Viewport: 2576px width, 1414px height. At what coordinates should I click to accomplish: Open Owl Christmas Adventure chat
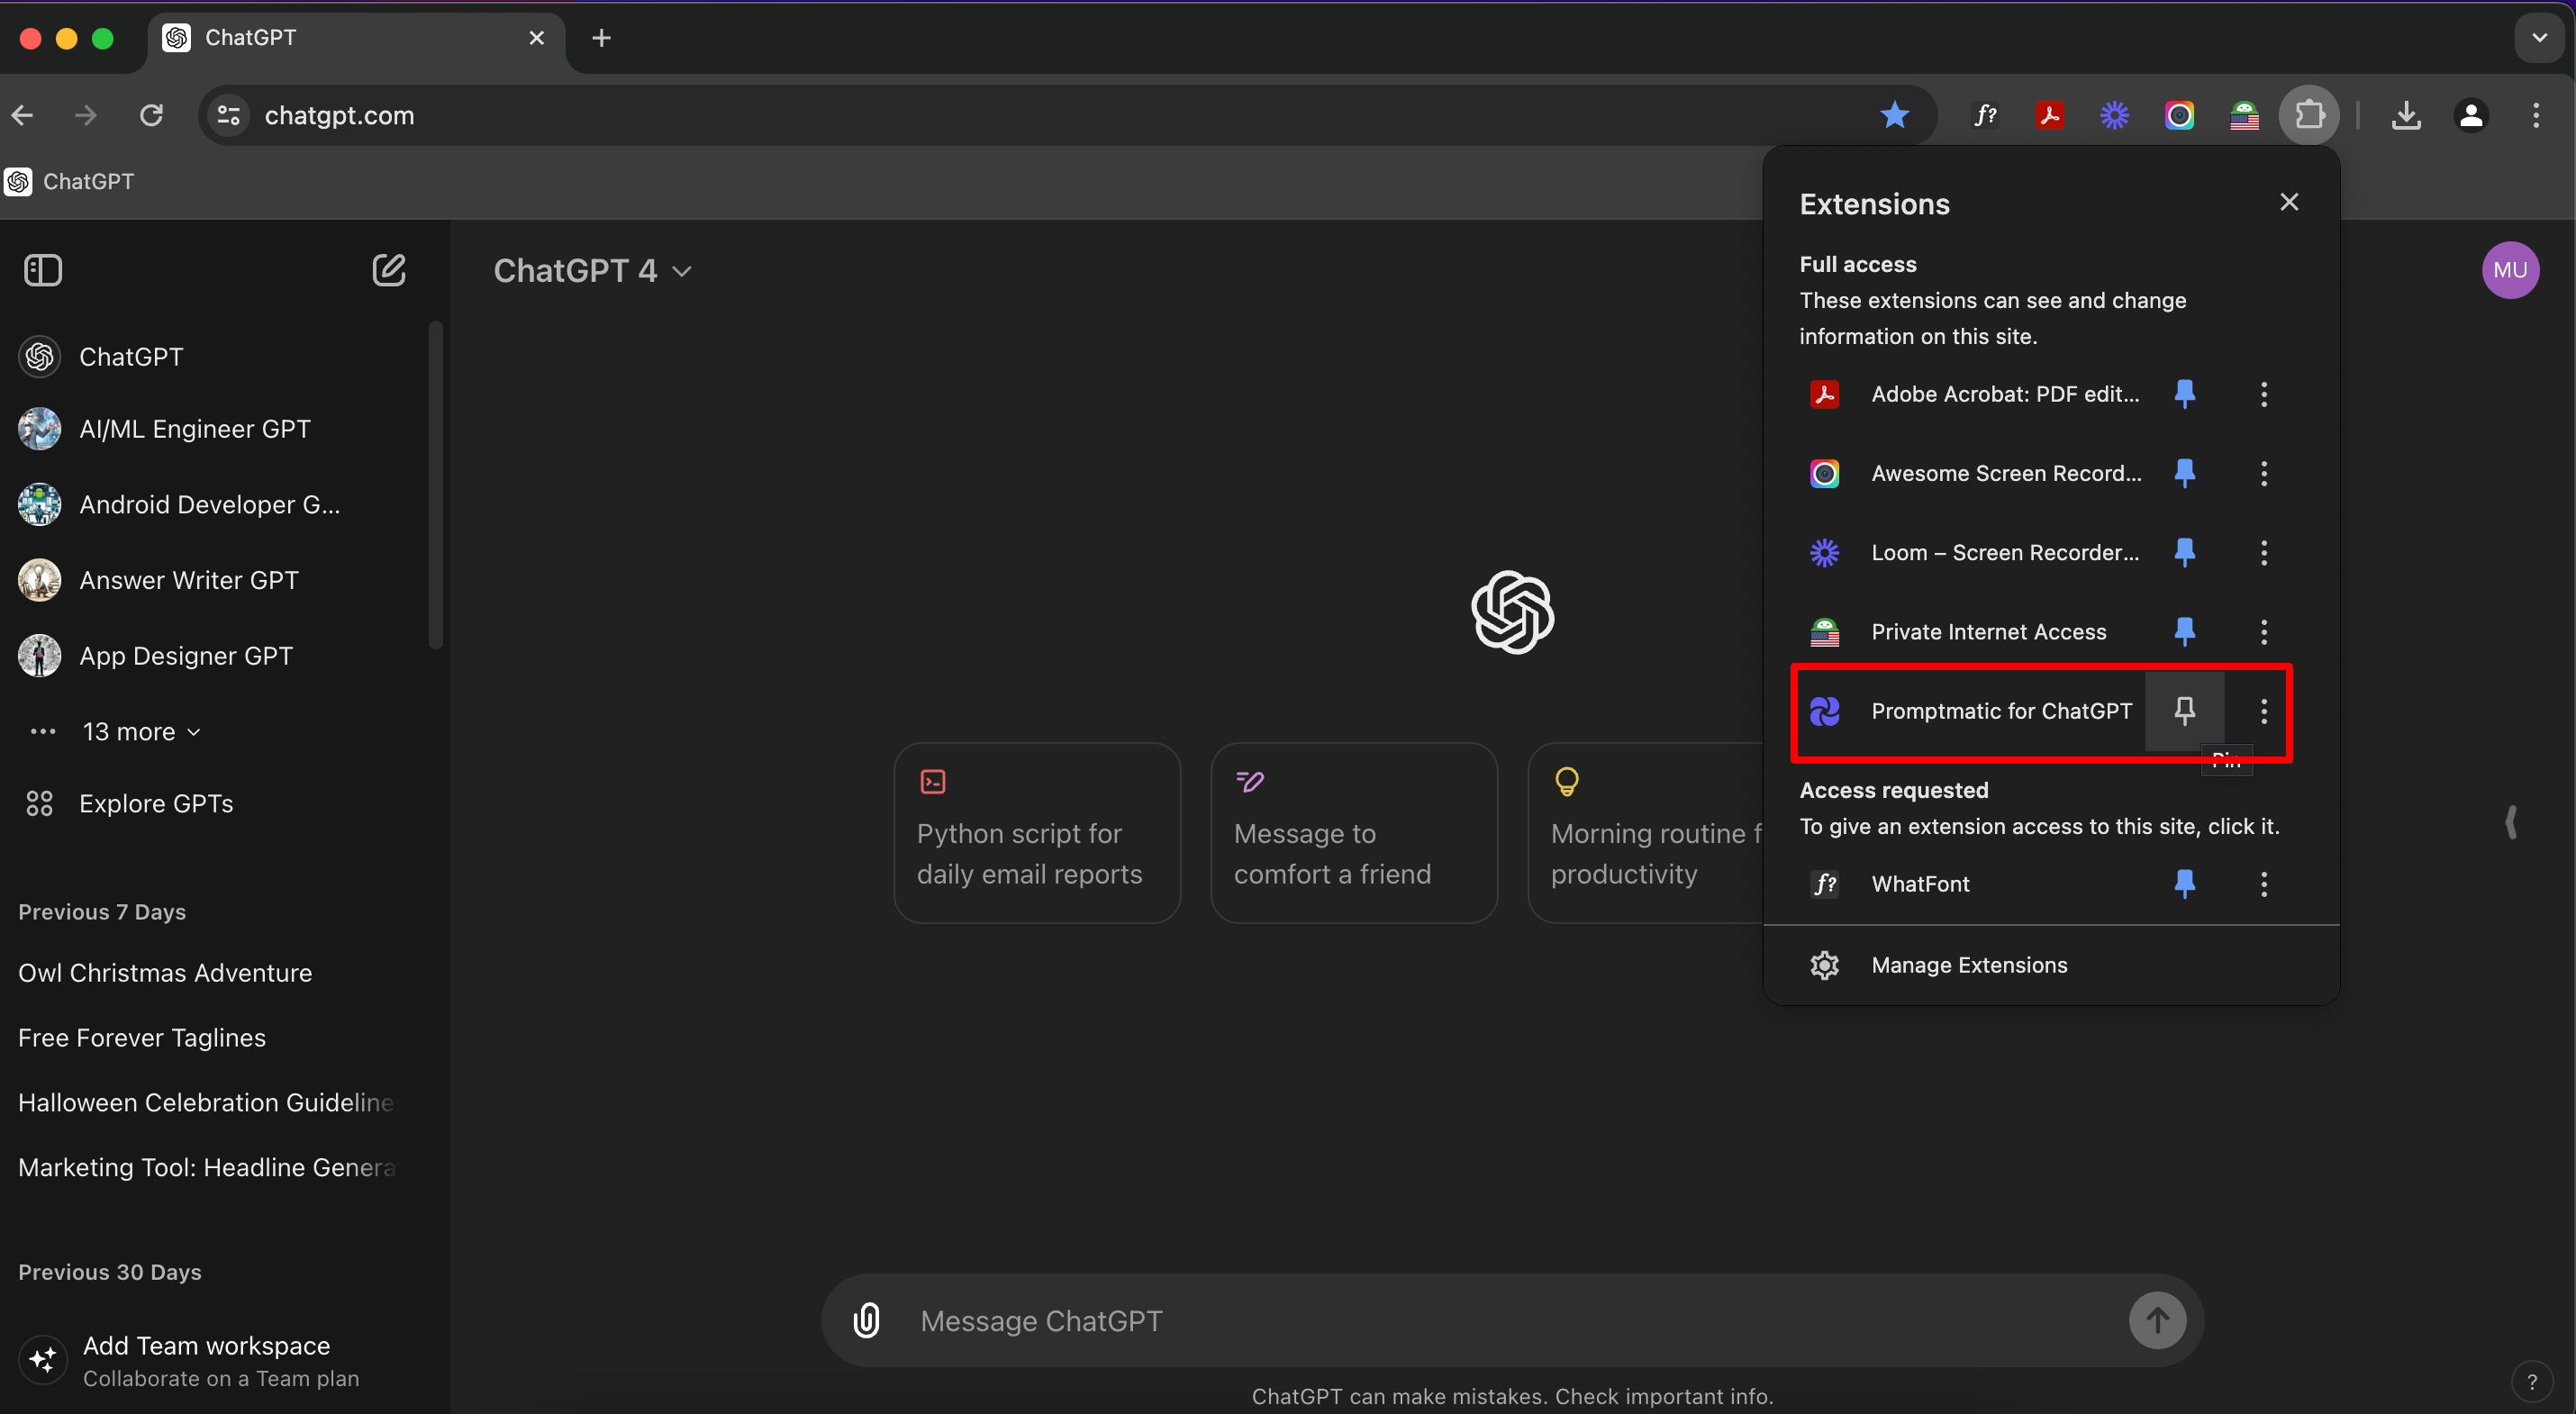click(x=165, y=973)
